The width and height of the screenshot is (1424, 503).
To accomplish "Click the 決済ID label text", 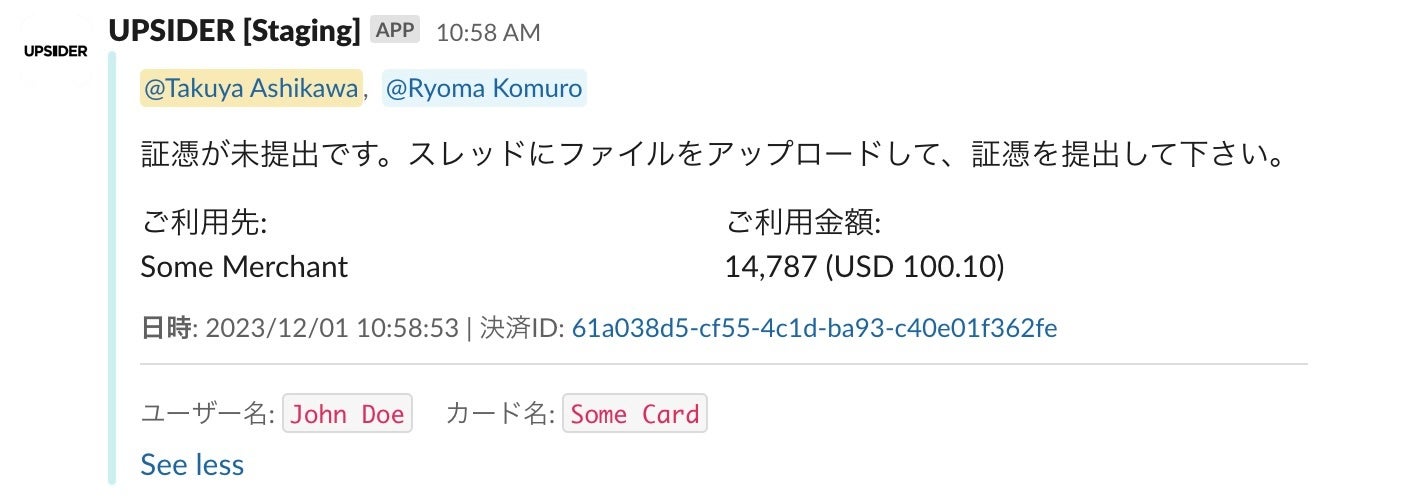I will (x=522, y=328).
